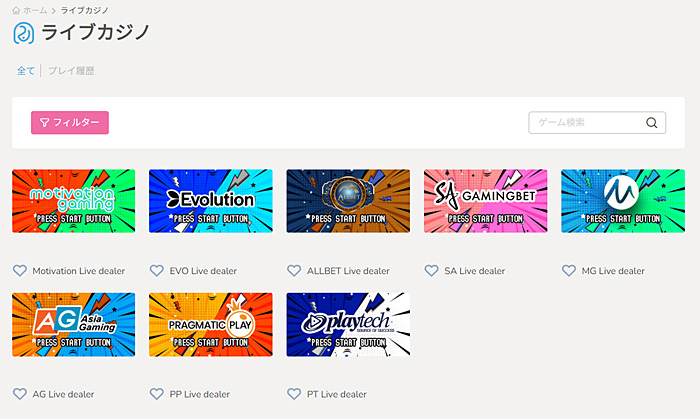The height and width of the screenshot is (419, 700).
Task: Switch to the プレイ履歴 tab
Action: click(x=71, y=71)
